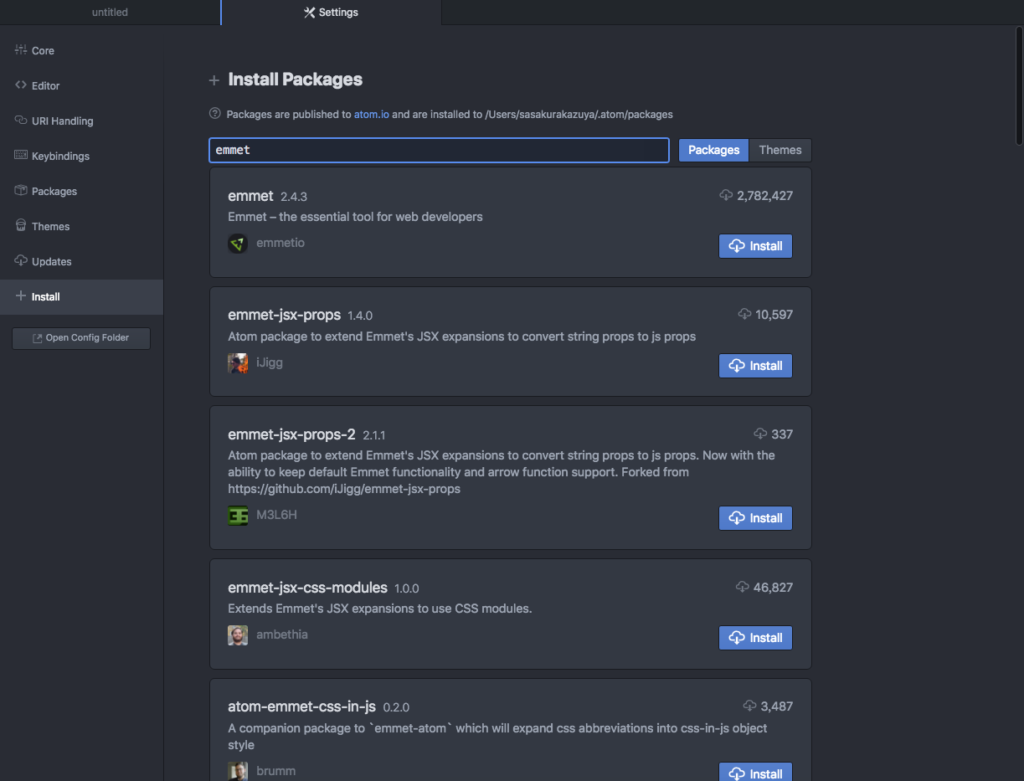Click the download icon beside 46,827
Screen dimensions: 1024x781
[743, 586]
